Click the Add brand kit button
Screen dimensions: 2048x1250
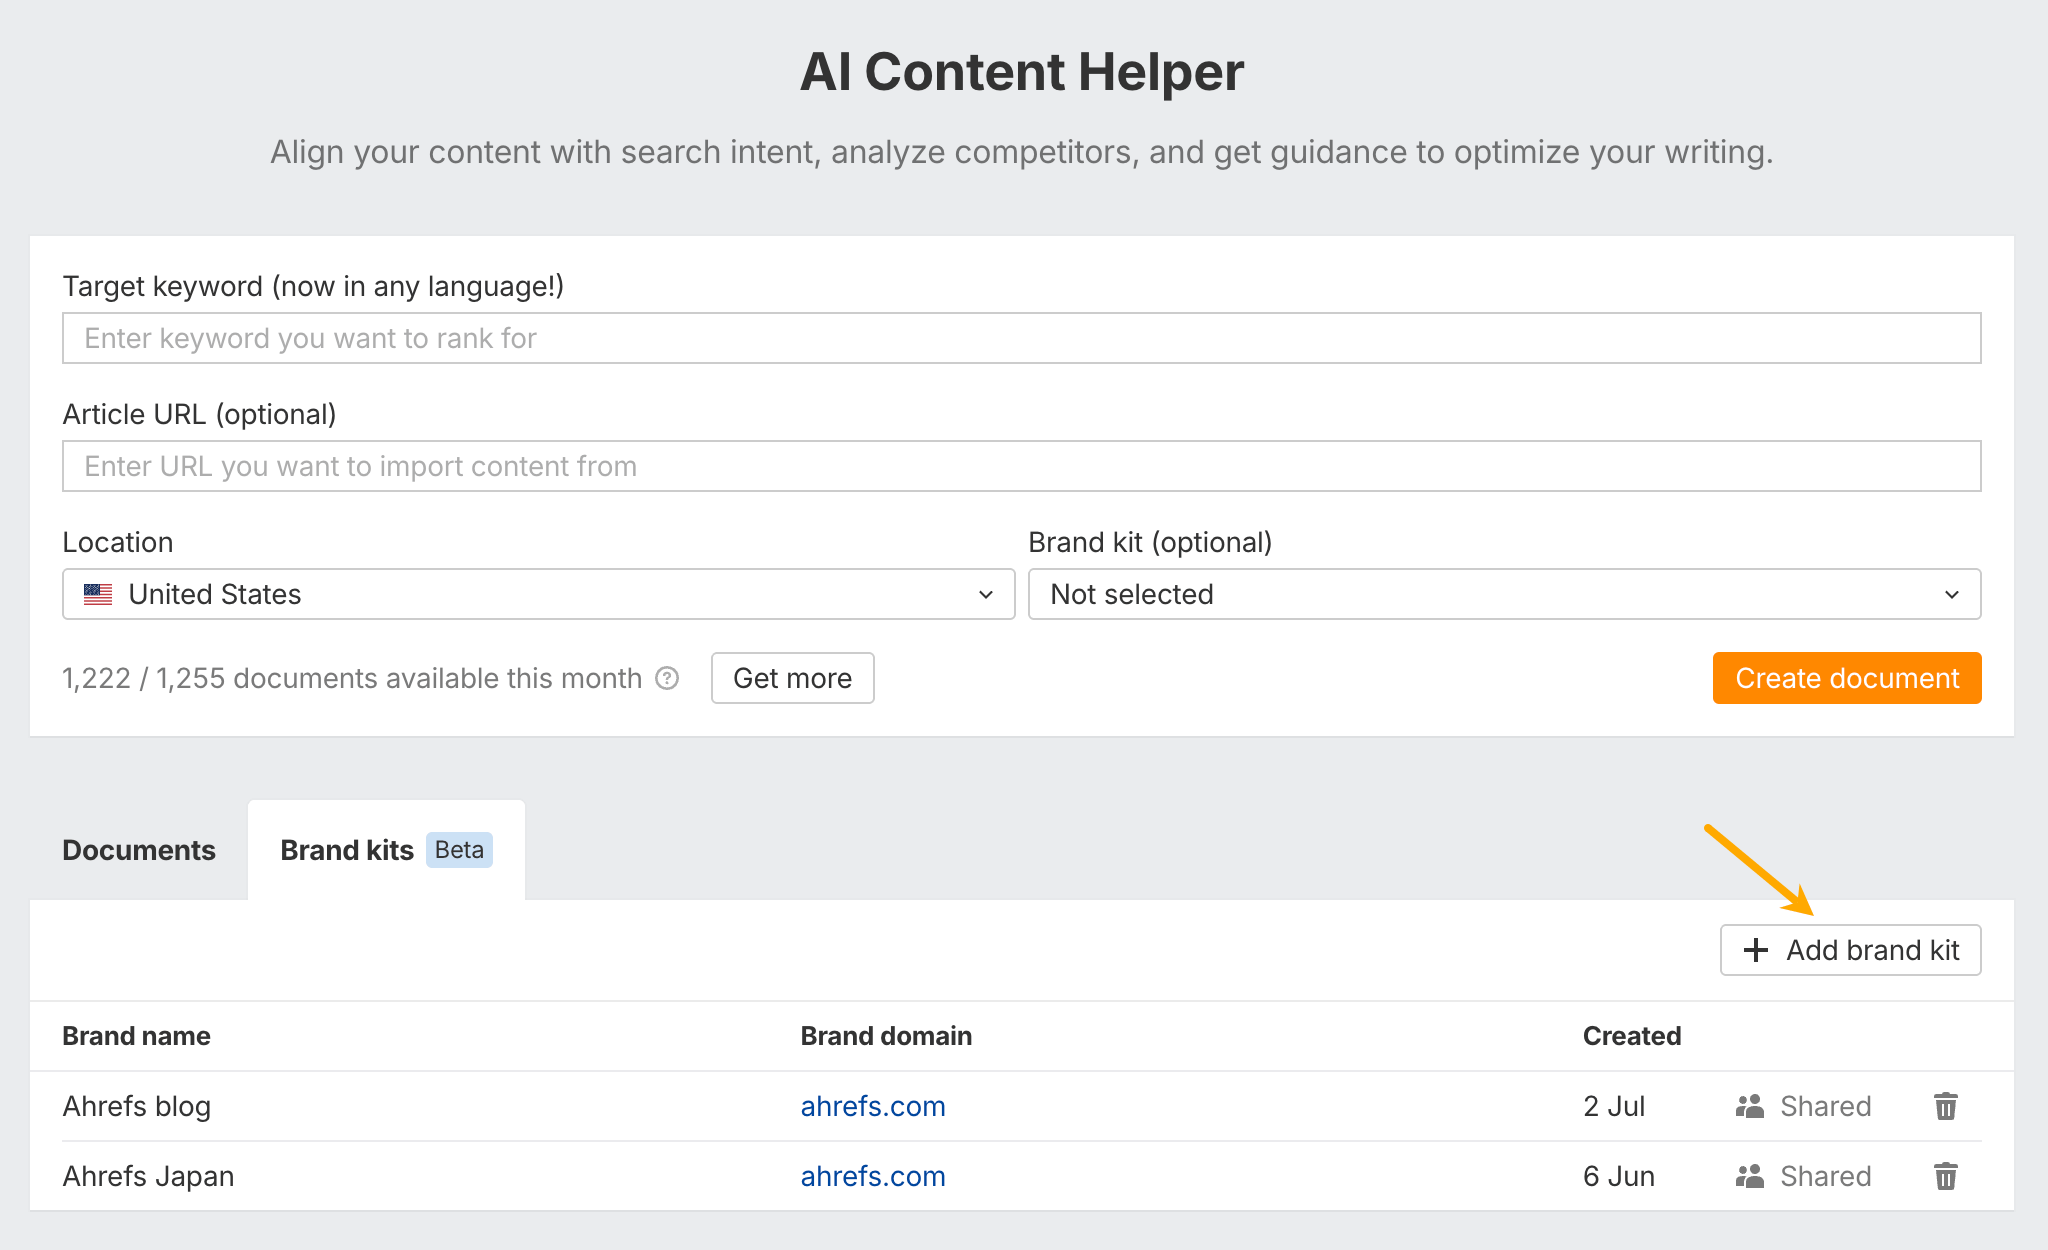pos(1850,950)
